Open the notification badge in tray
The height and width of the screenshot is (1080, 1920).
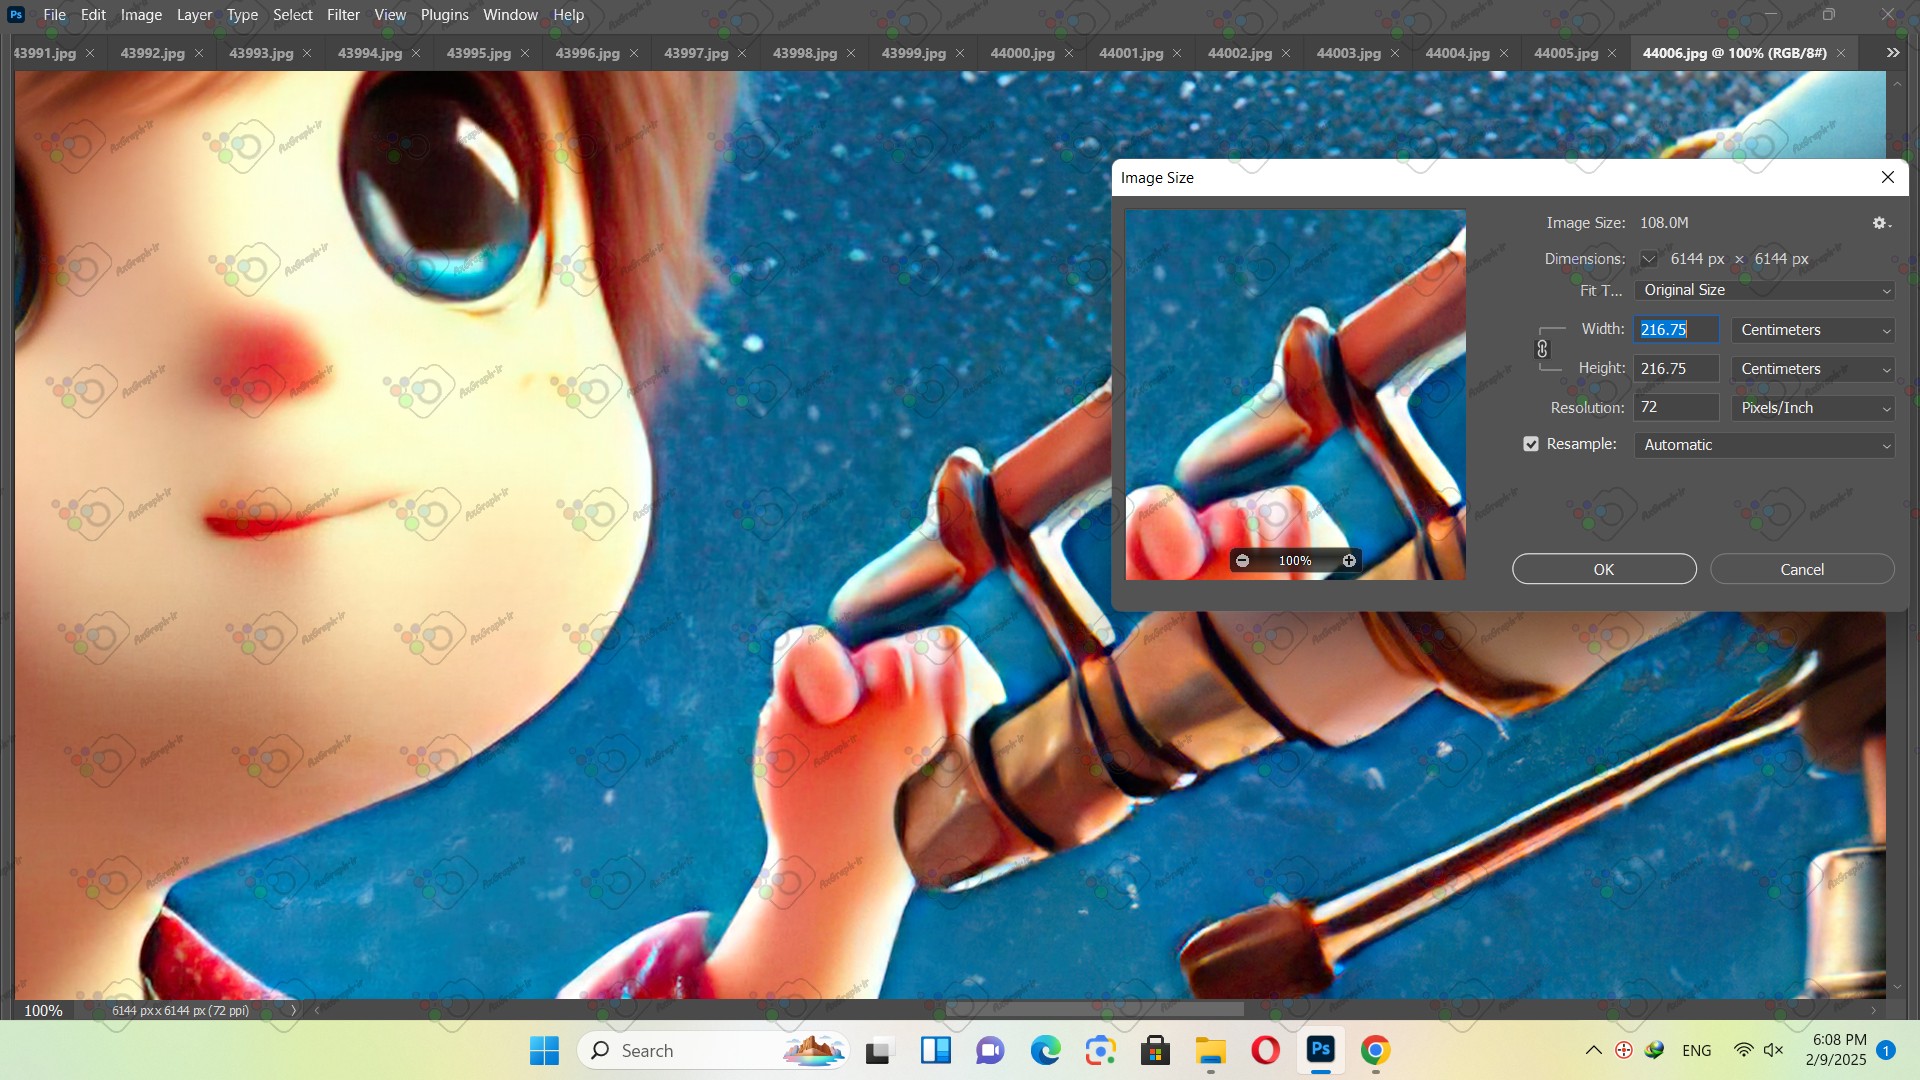click(x=1886, y=1050)
